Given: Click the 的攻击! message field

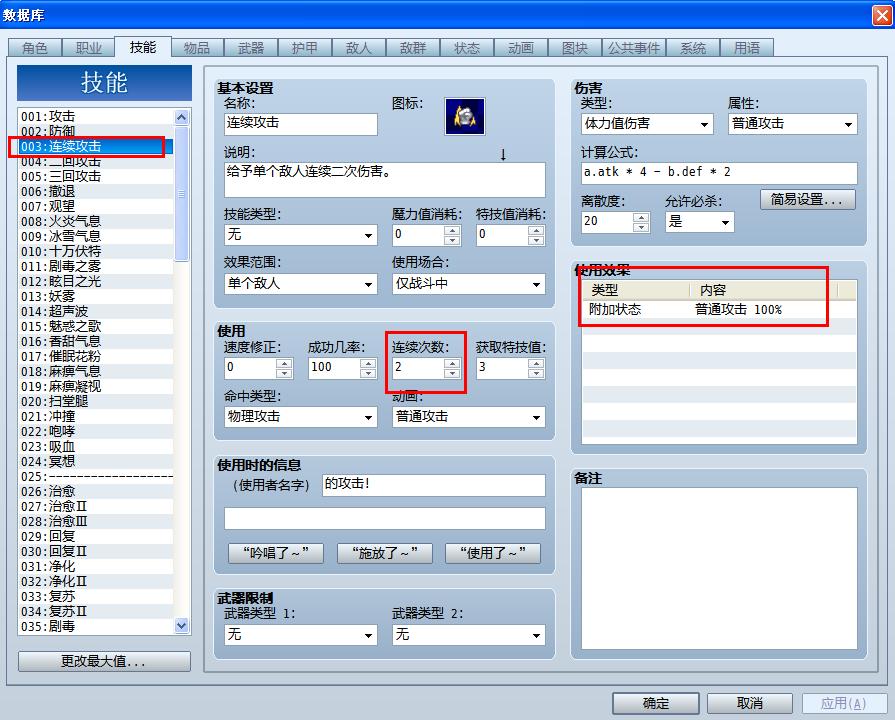Looking at the screenshot, I should pos(434,485).
